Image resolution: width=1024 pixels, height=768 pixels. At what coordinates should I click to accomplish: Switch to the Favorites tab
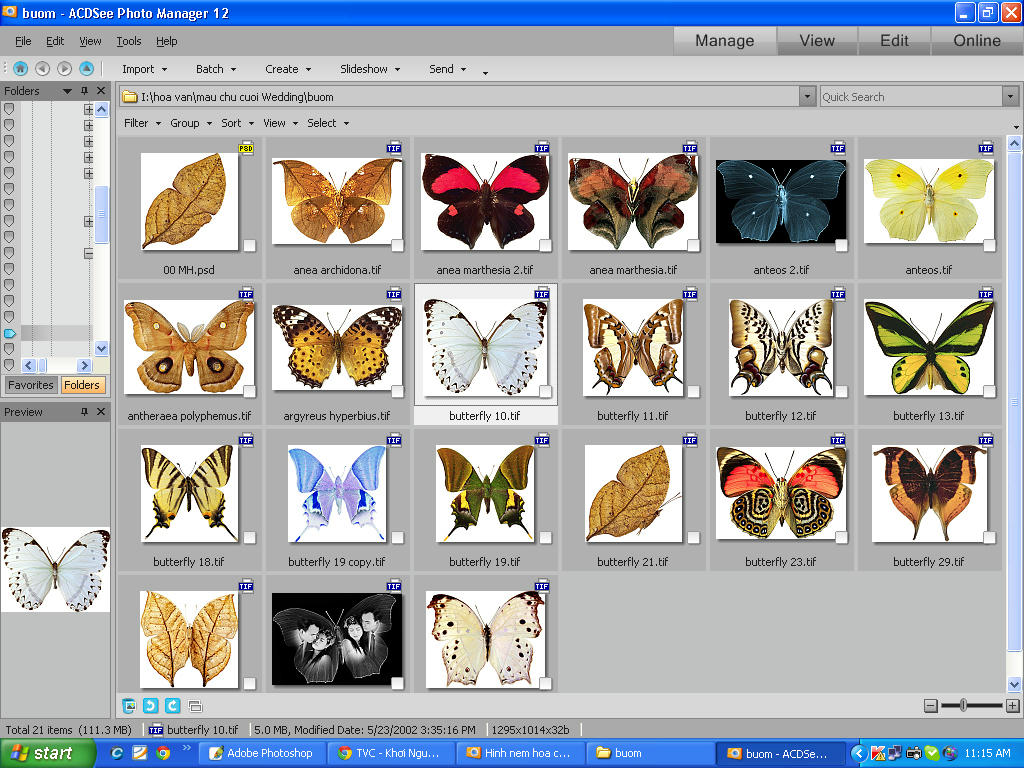[31, 385]
